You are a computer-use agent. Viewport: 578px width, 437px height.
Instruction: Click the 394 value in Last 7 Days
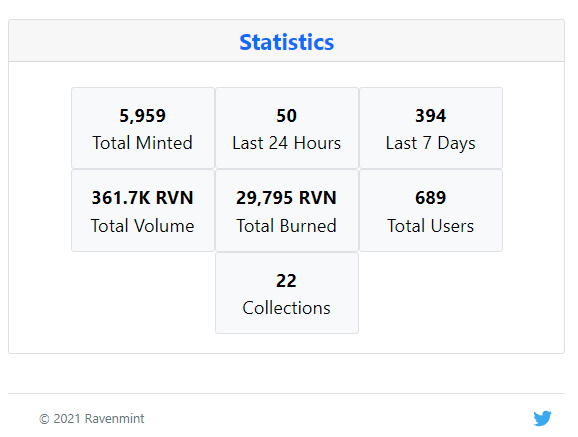pyautogui.click(x=431, y=115)
